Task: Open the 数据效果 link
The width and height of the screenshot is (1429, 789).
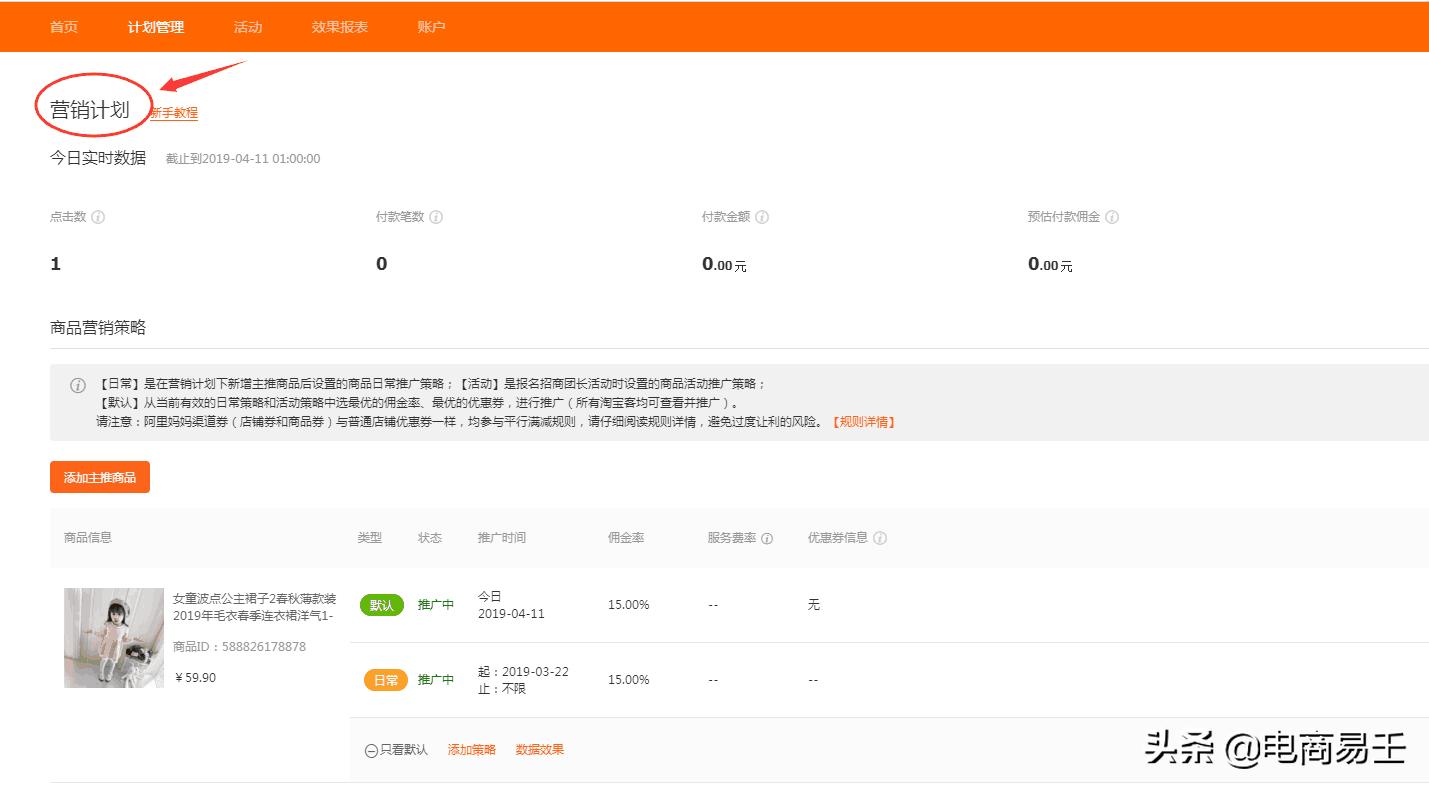Action: pos(539,748)
